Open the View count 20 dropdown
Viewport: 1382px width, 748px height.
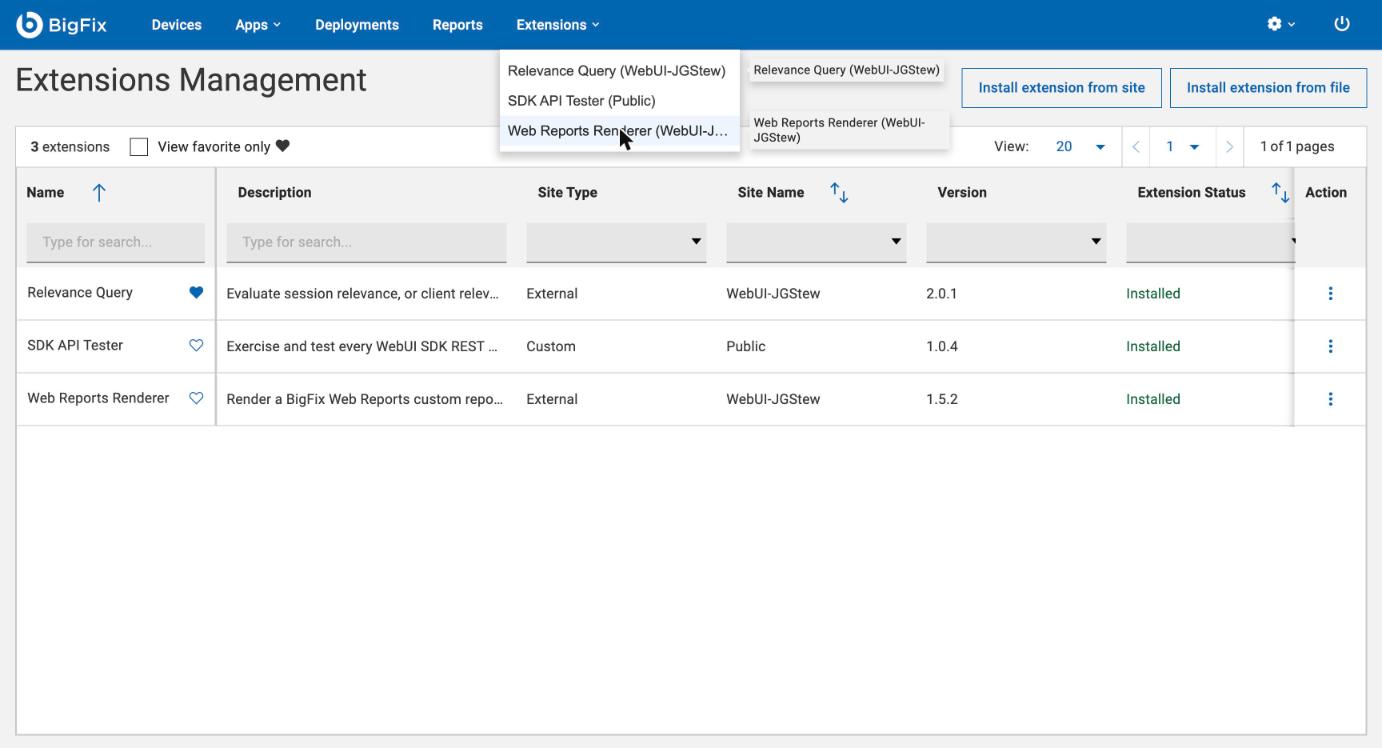pos(1080,147)
